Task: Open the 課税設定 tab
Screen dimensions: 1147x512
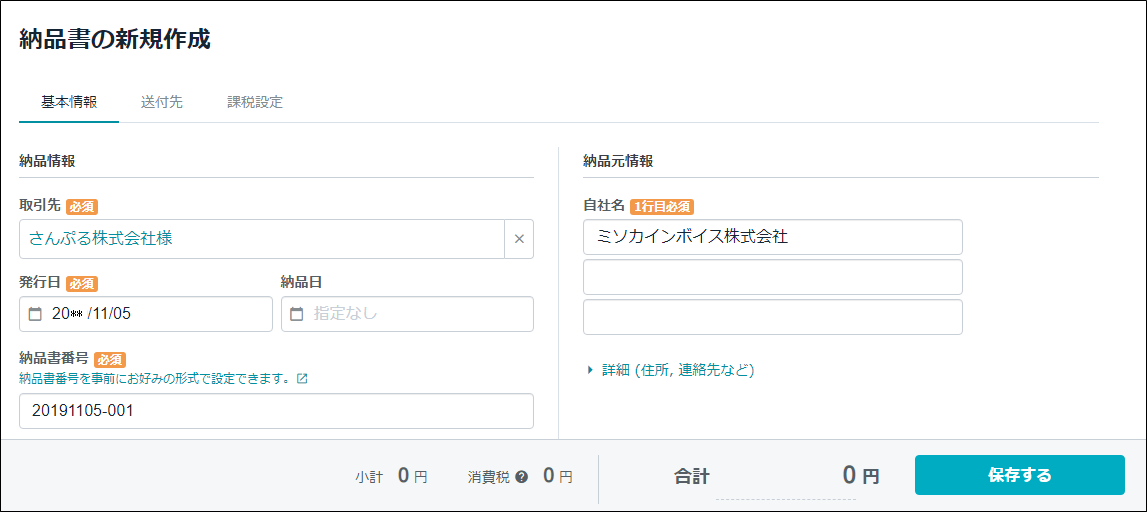Action: 255,102
